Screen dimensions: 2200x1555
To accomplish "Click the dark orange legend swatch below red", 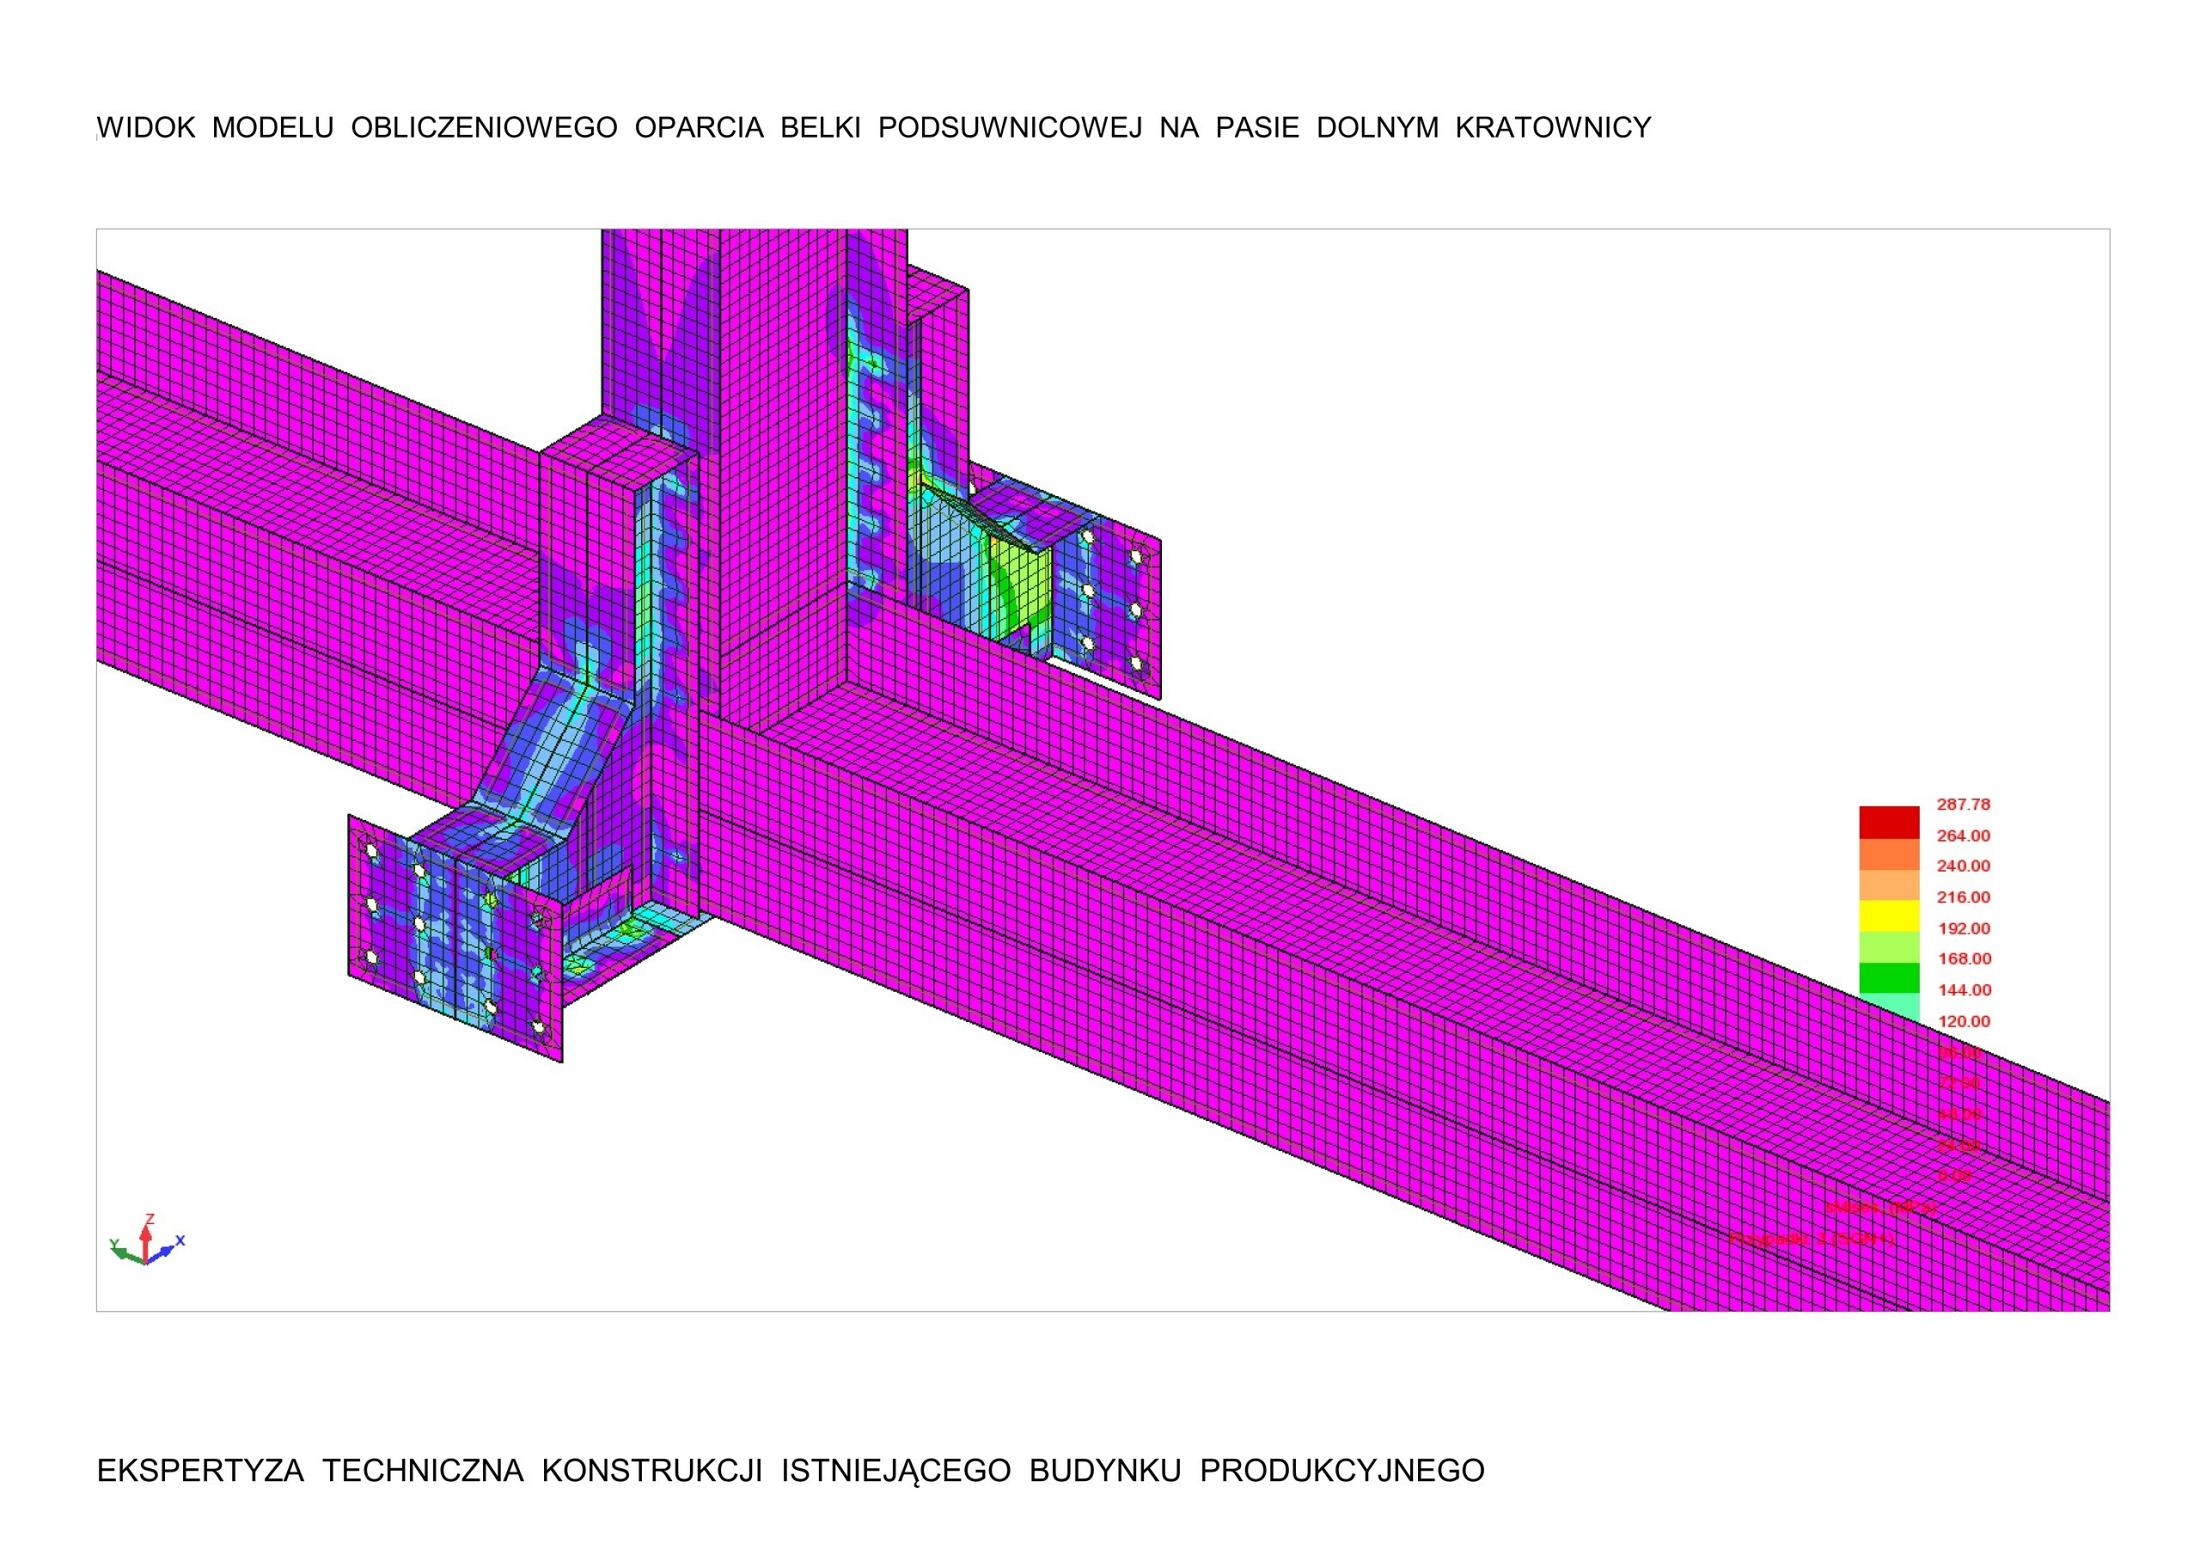I will point(1889,854).
